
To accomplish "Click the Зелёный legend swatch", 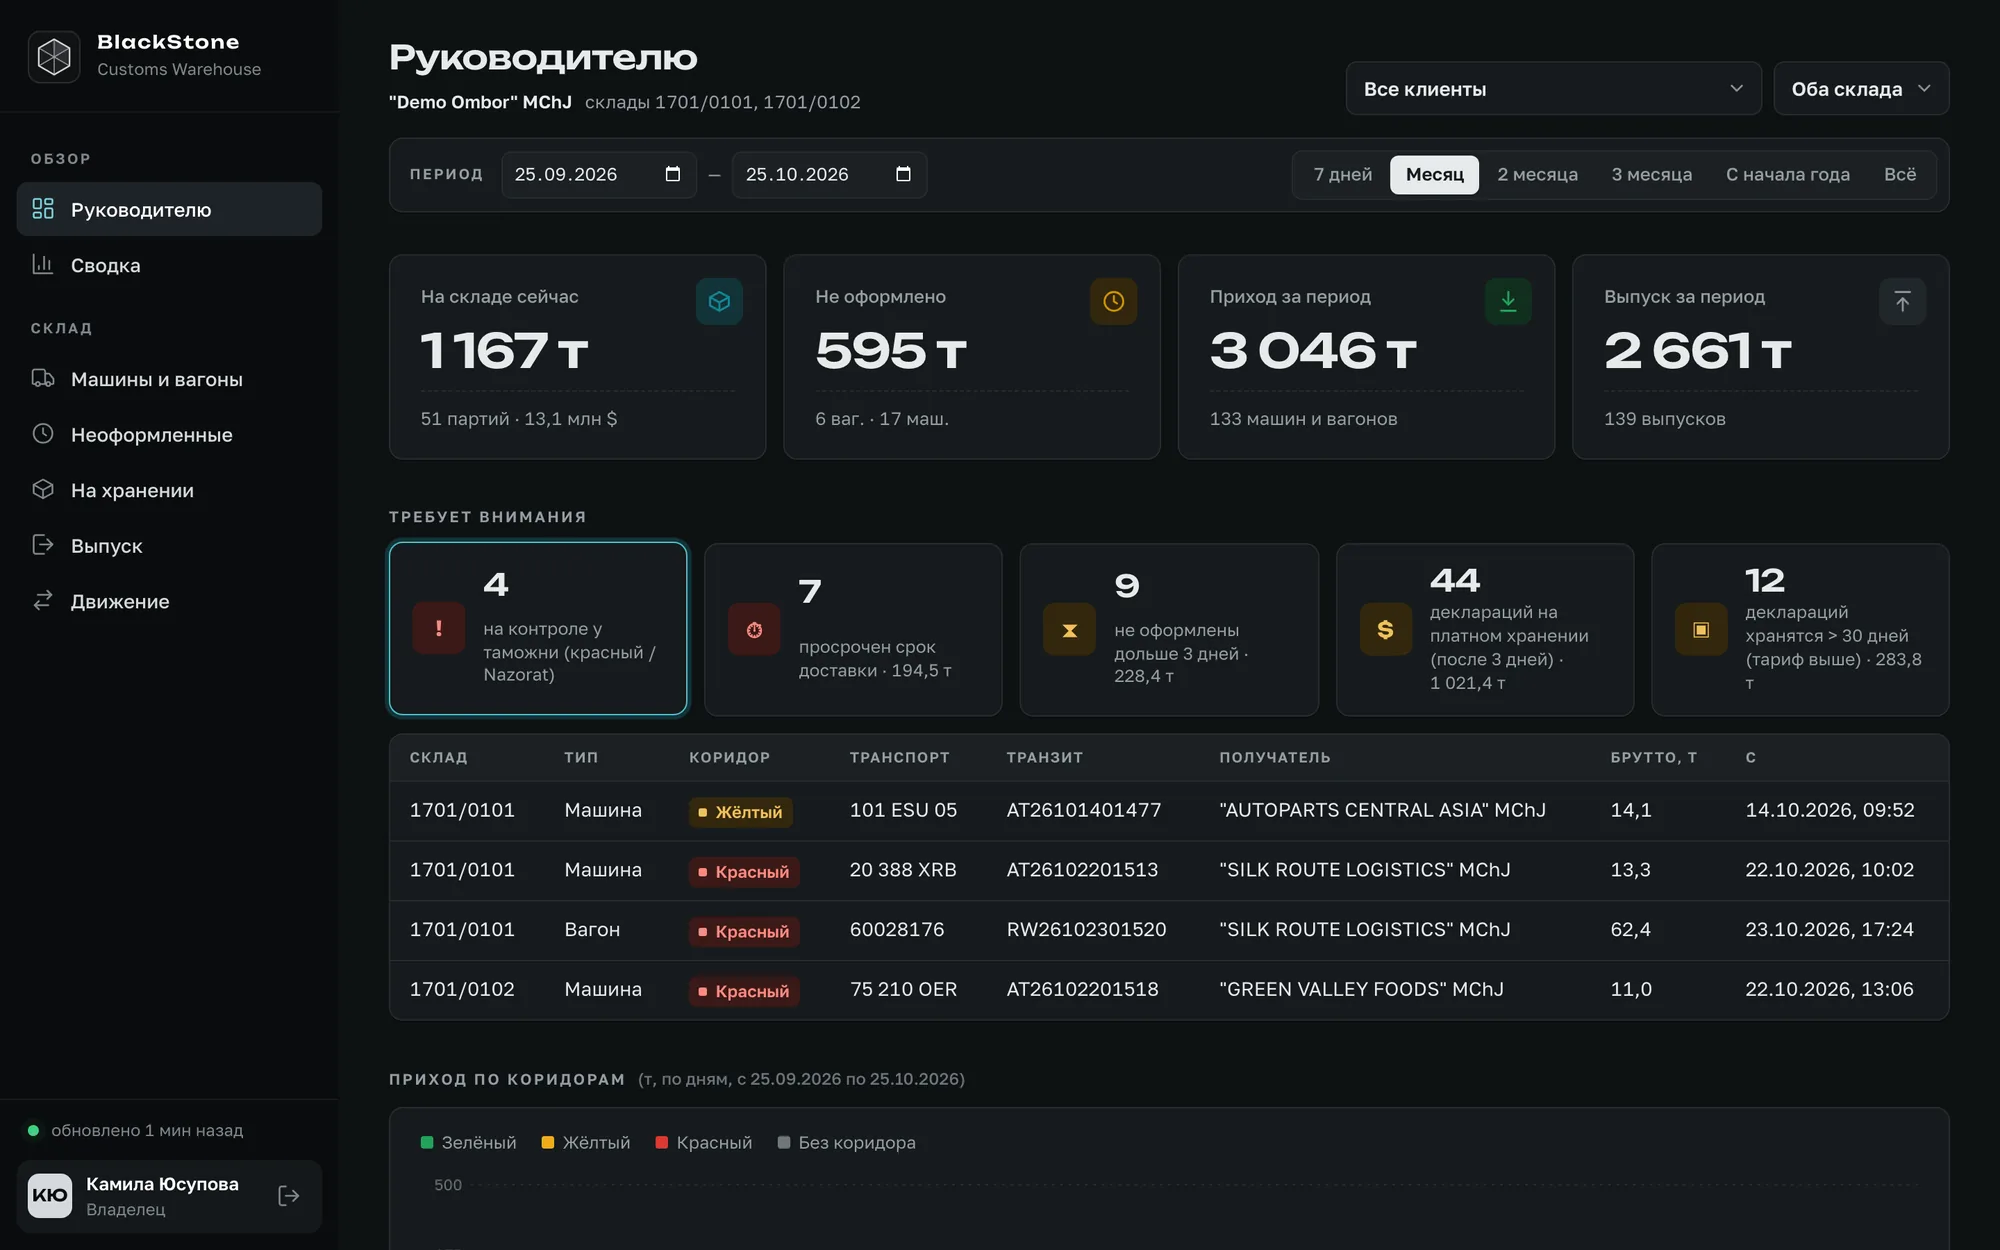I will [x=427, y=1142].
